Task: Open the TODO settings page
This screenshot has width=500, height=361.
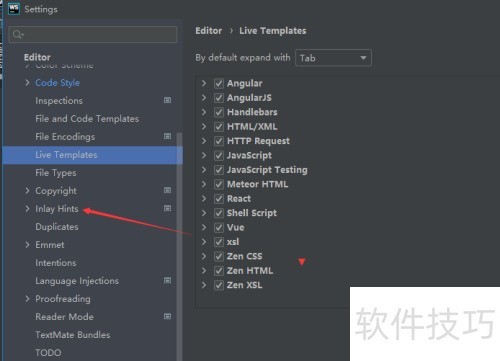Action: click(48, 353)
